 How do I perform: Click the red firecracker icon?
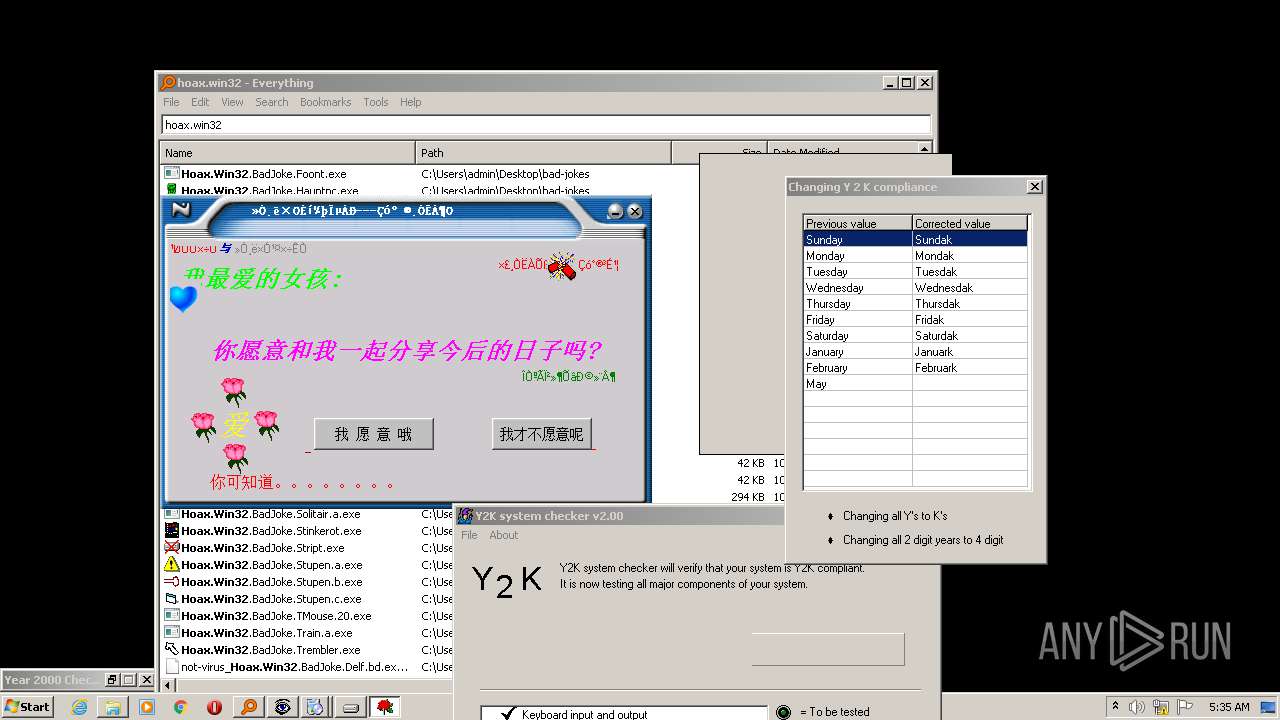click(x=563, y=265)
